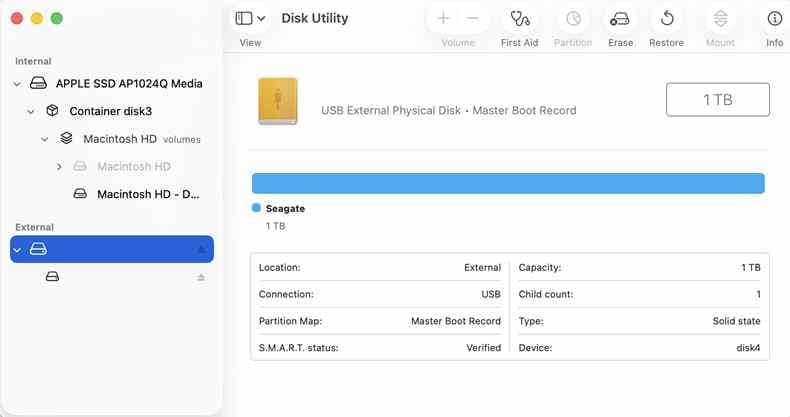The height and width of the screenshot is (417, 790).
Task: Click the blue Seagate partition bar
Action: click(508, 183)
